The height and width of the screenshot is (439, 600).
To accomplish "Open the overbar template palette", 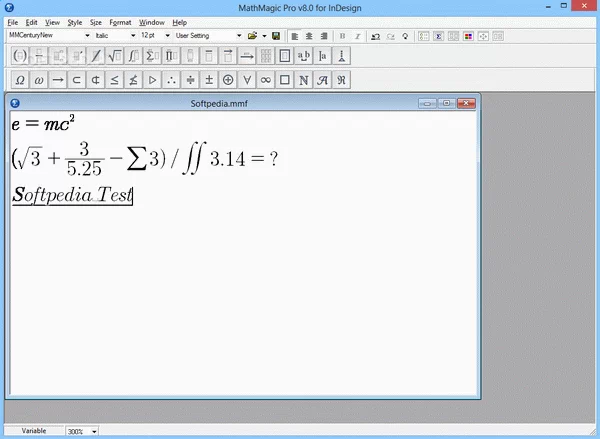I will point(209,56).
